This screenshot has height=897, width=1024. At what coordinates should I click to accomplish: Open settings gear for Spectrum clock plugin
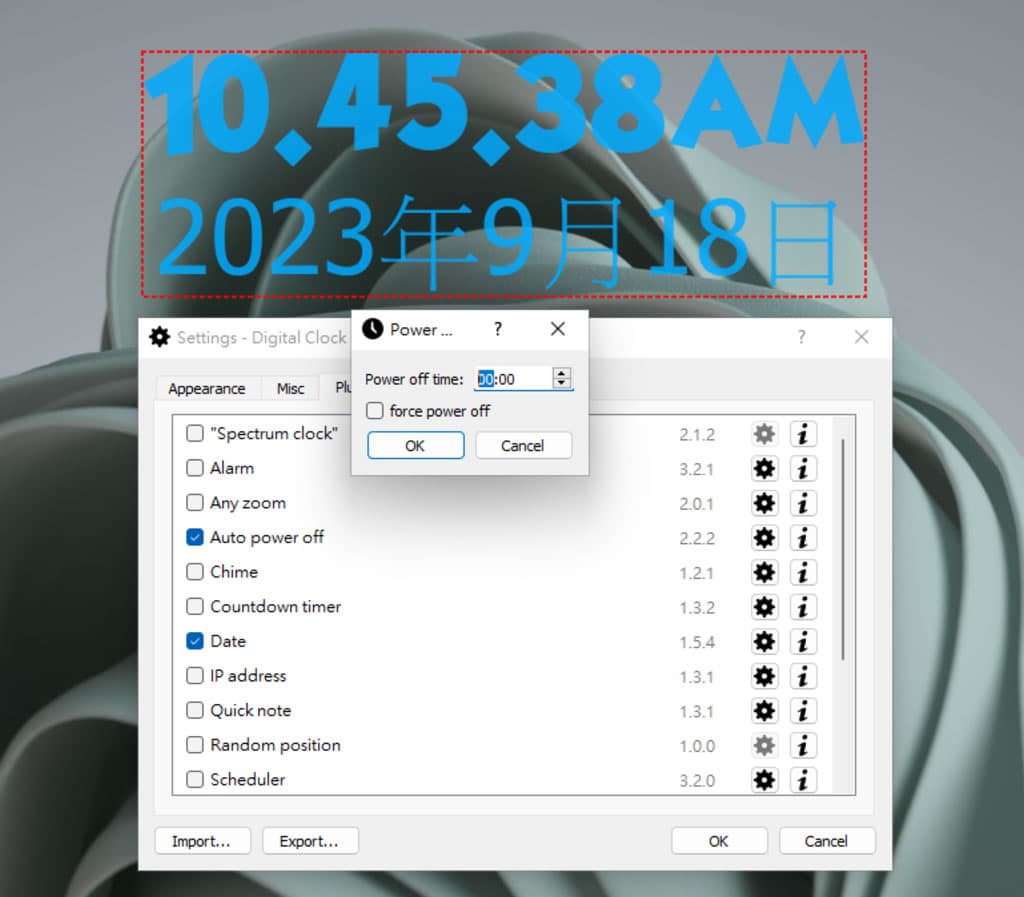[x=764, y=434]
